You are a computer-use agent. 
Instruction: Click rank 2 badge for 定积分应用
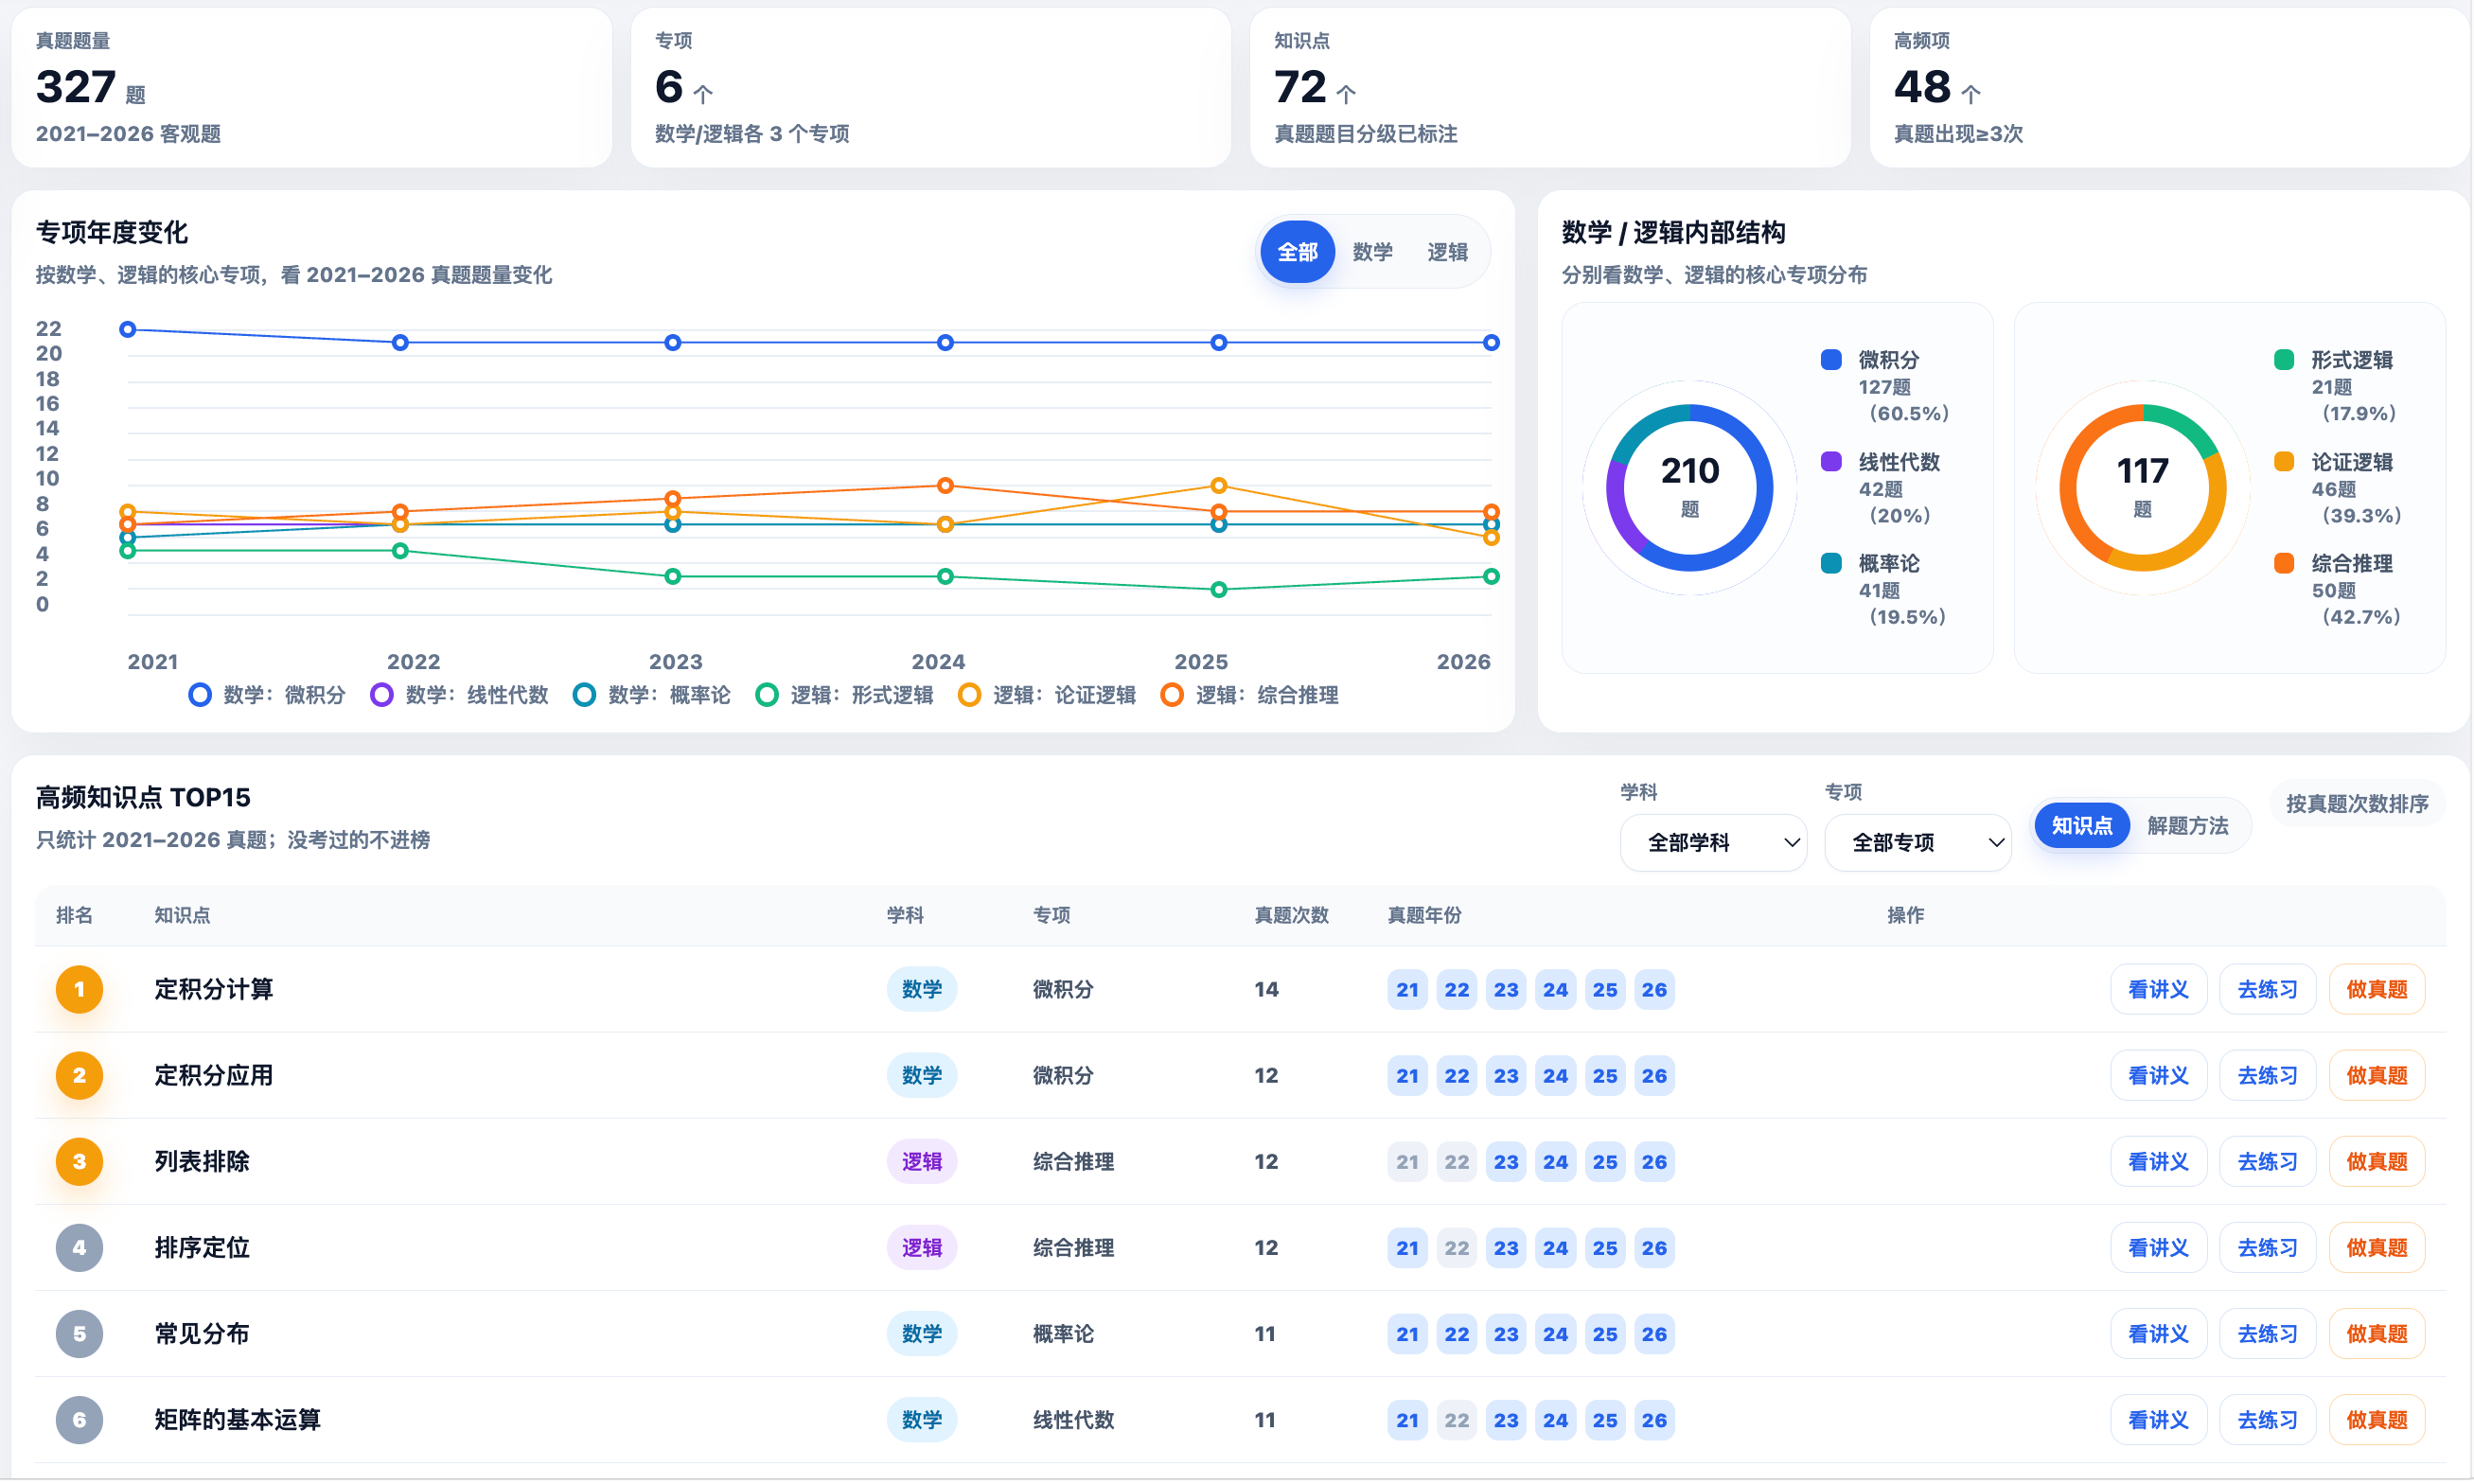click(79, 1076)
